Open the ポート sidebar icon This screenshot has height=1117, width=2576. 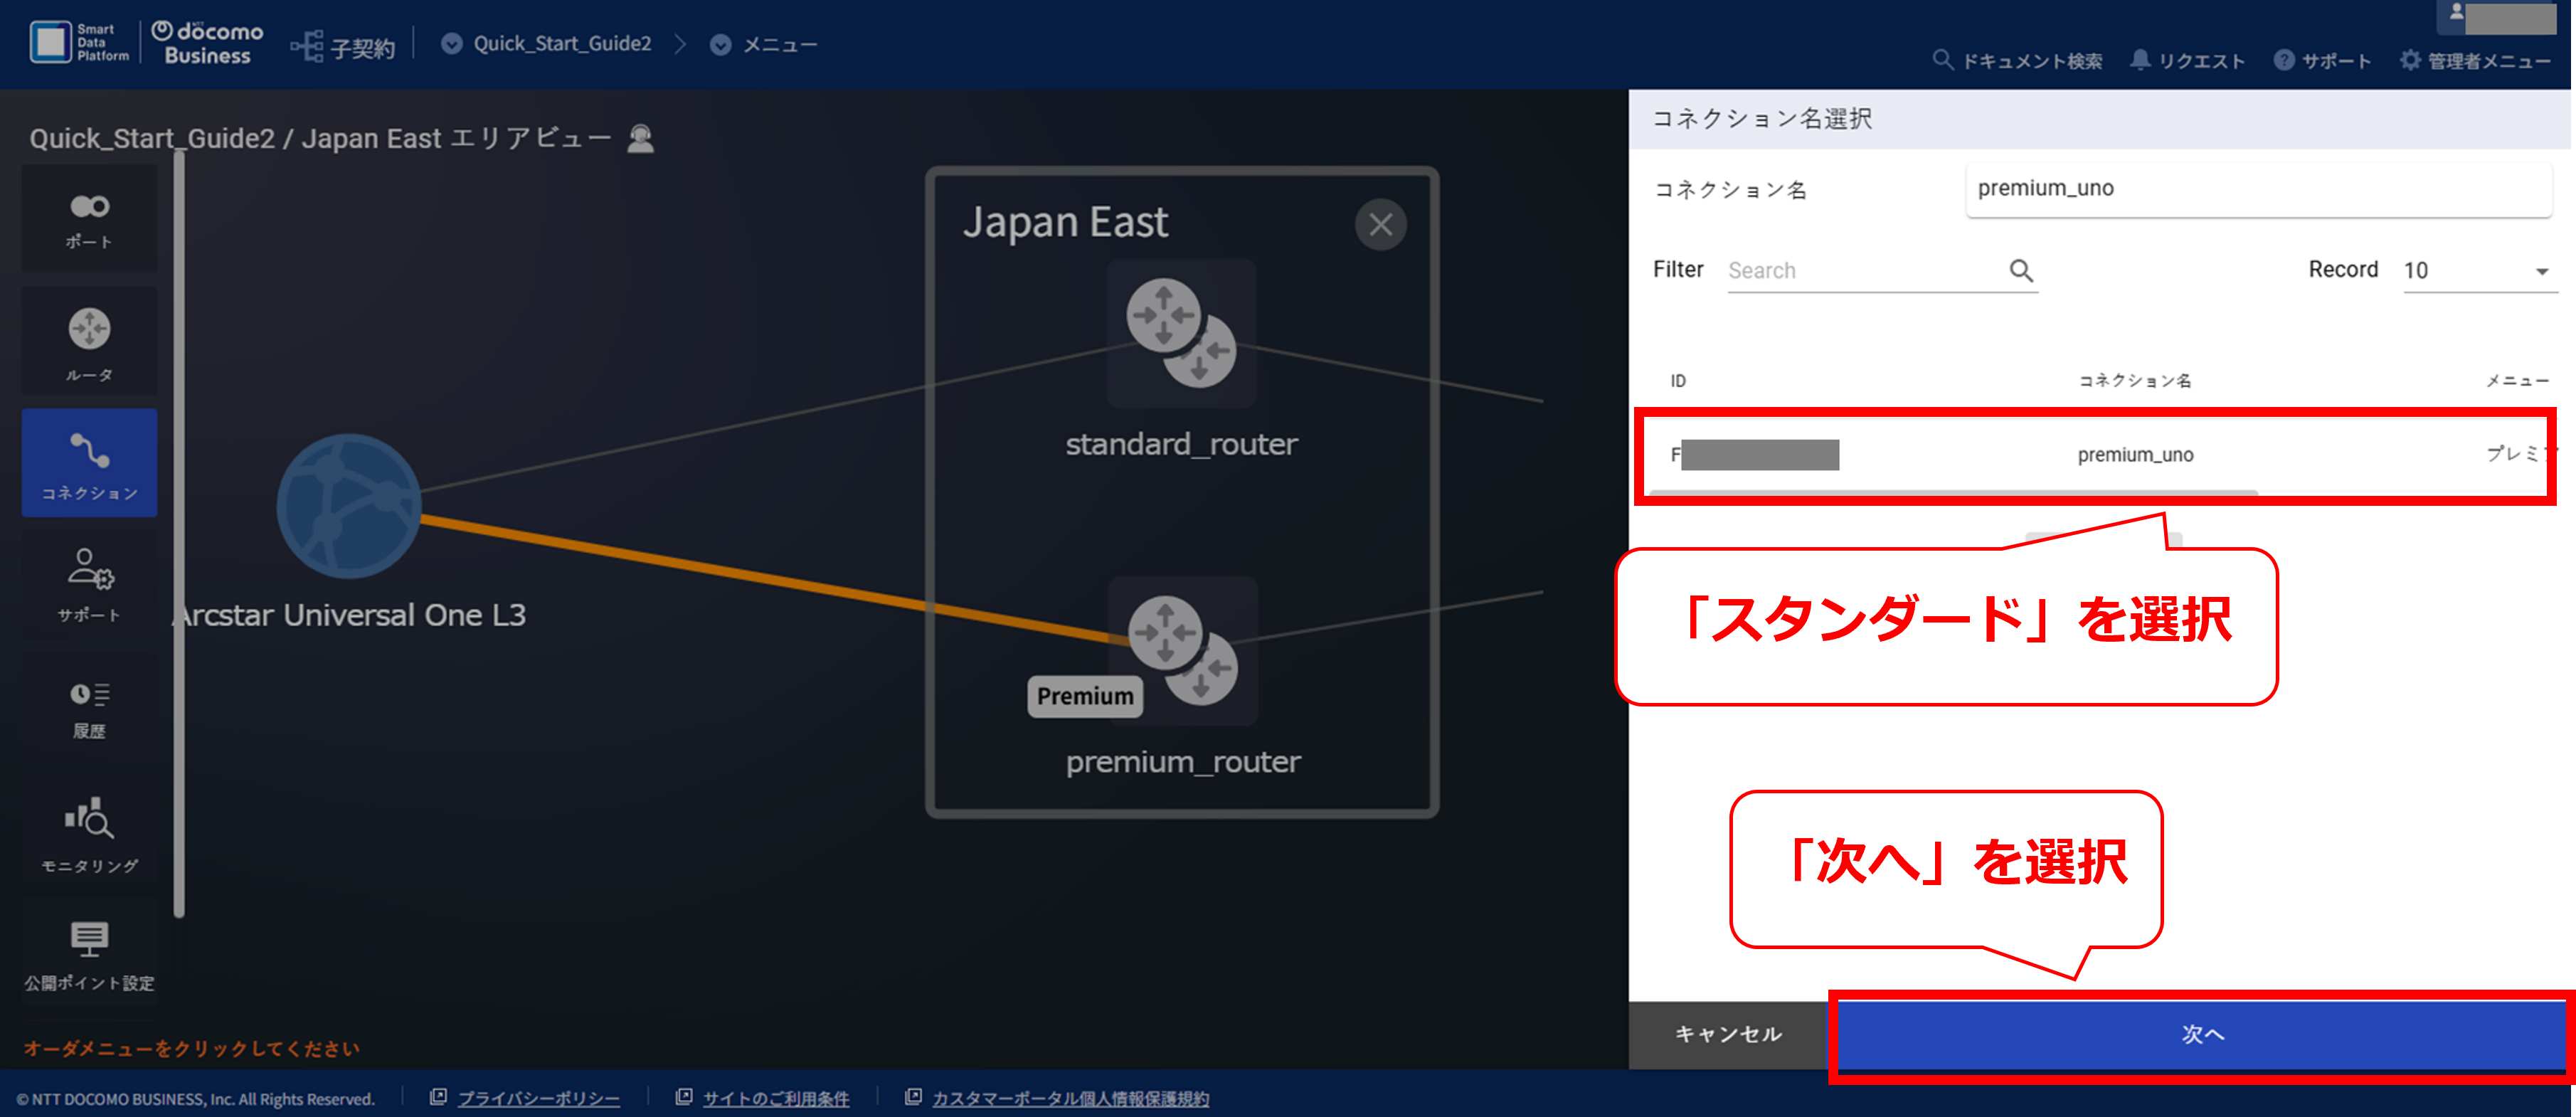click(89, 220)
